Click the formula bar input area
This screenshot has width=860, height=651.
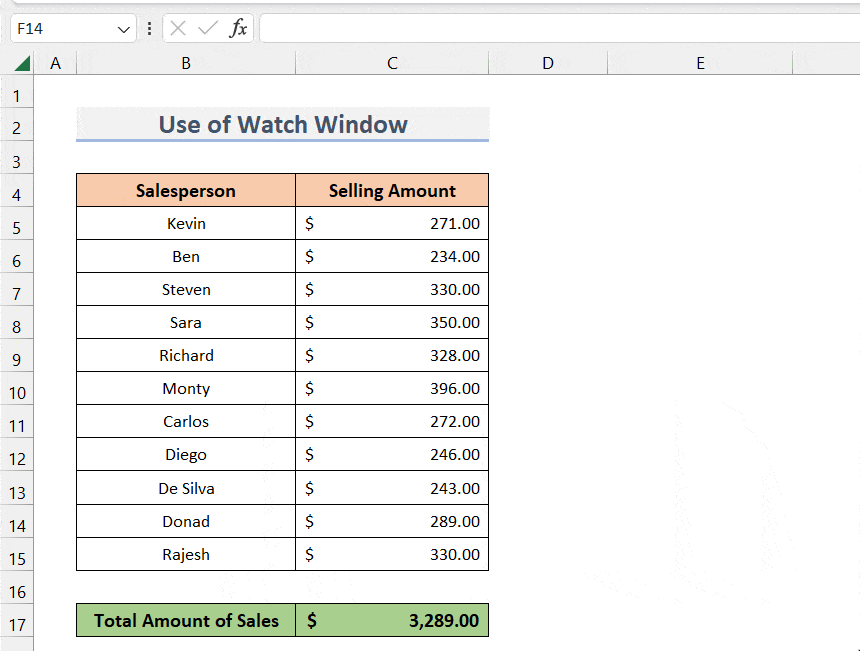pos(559,29)
